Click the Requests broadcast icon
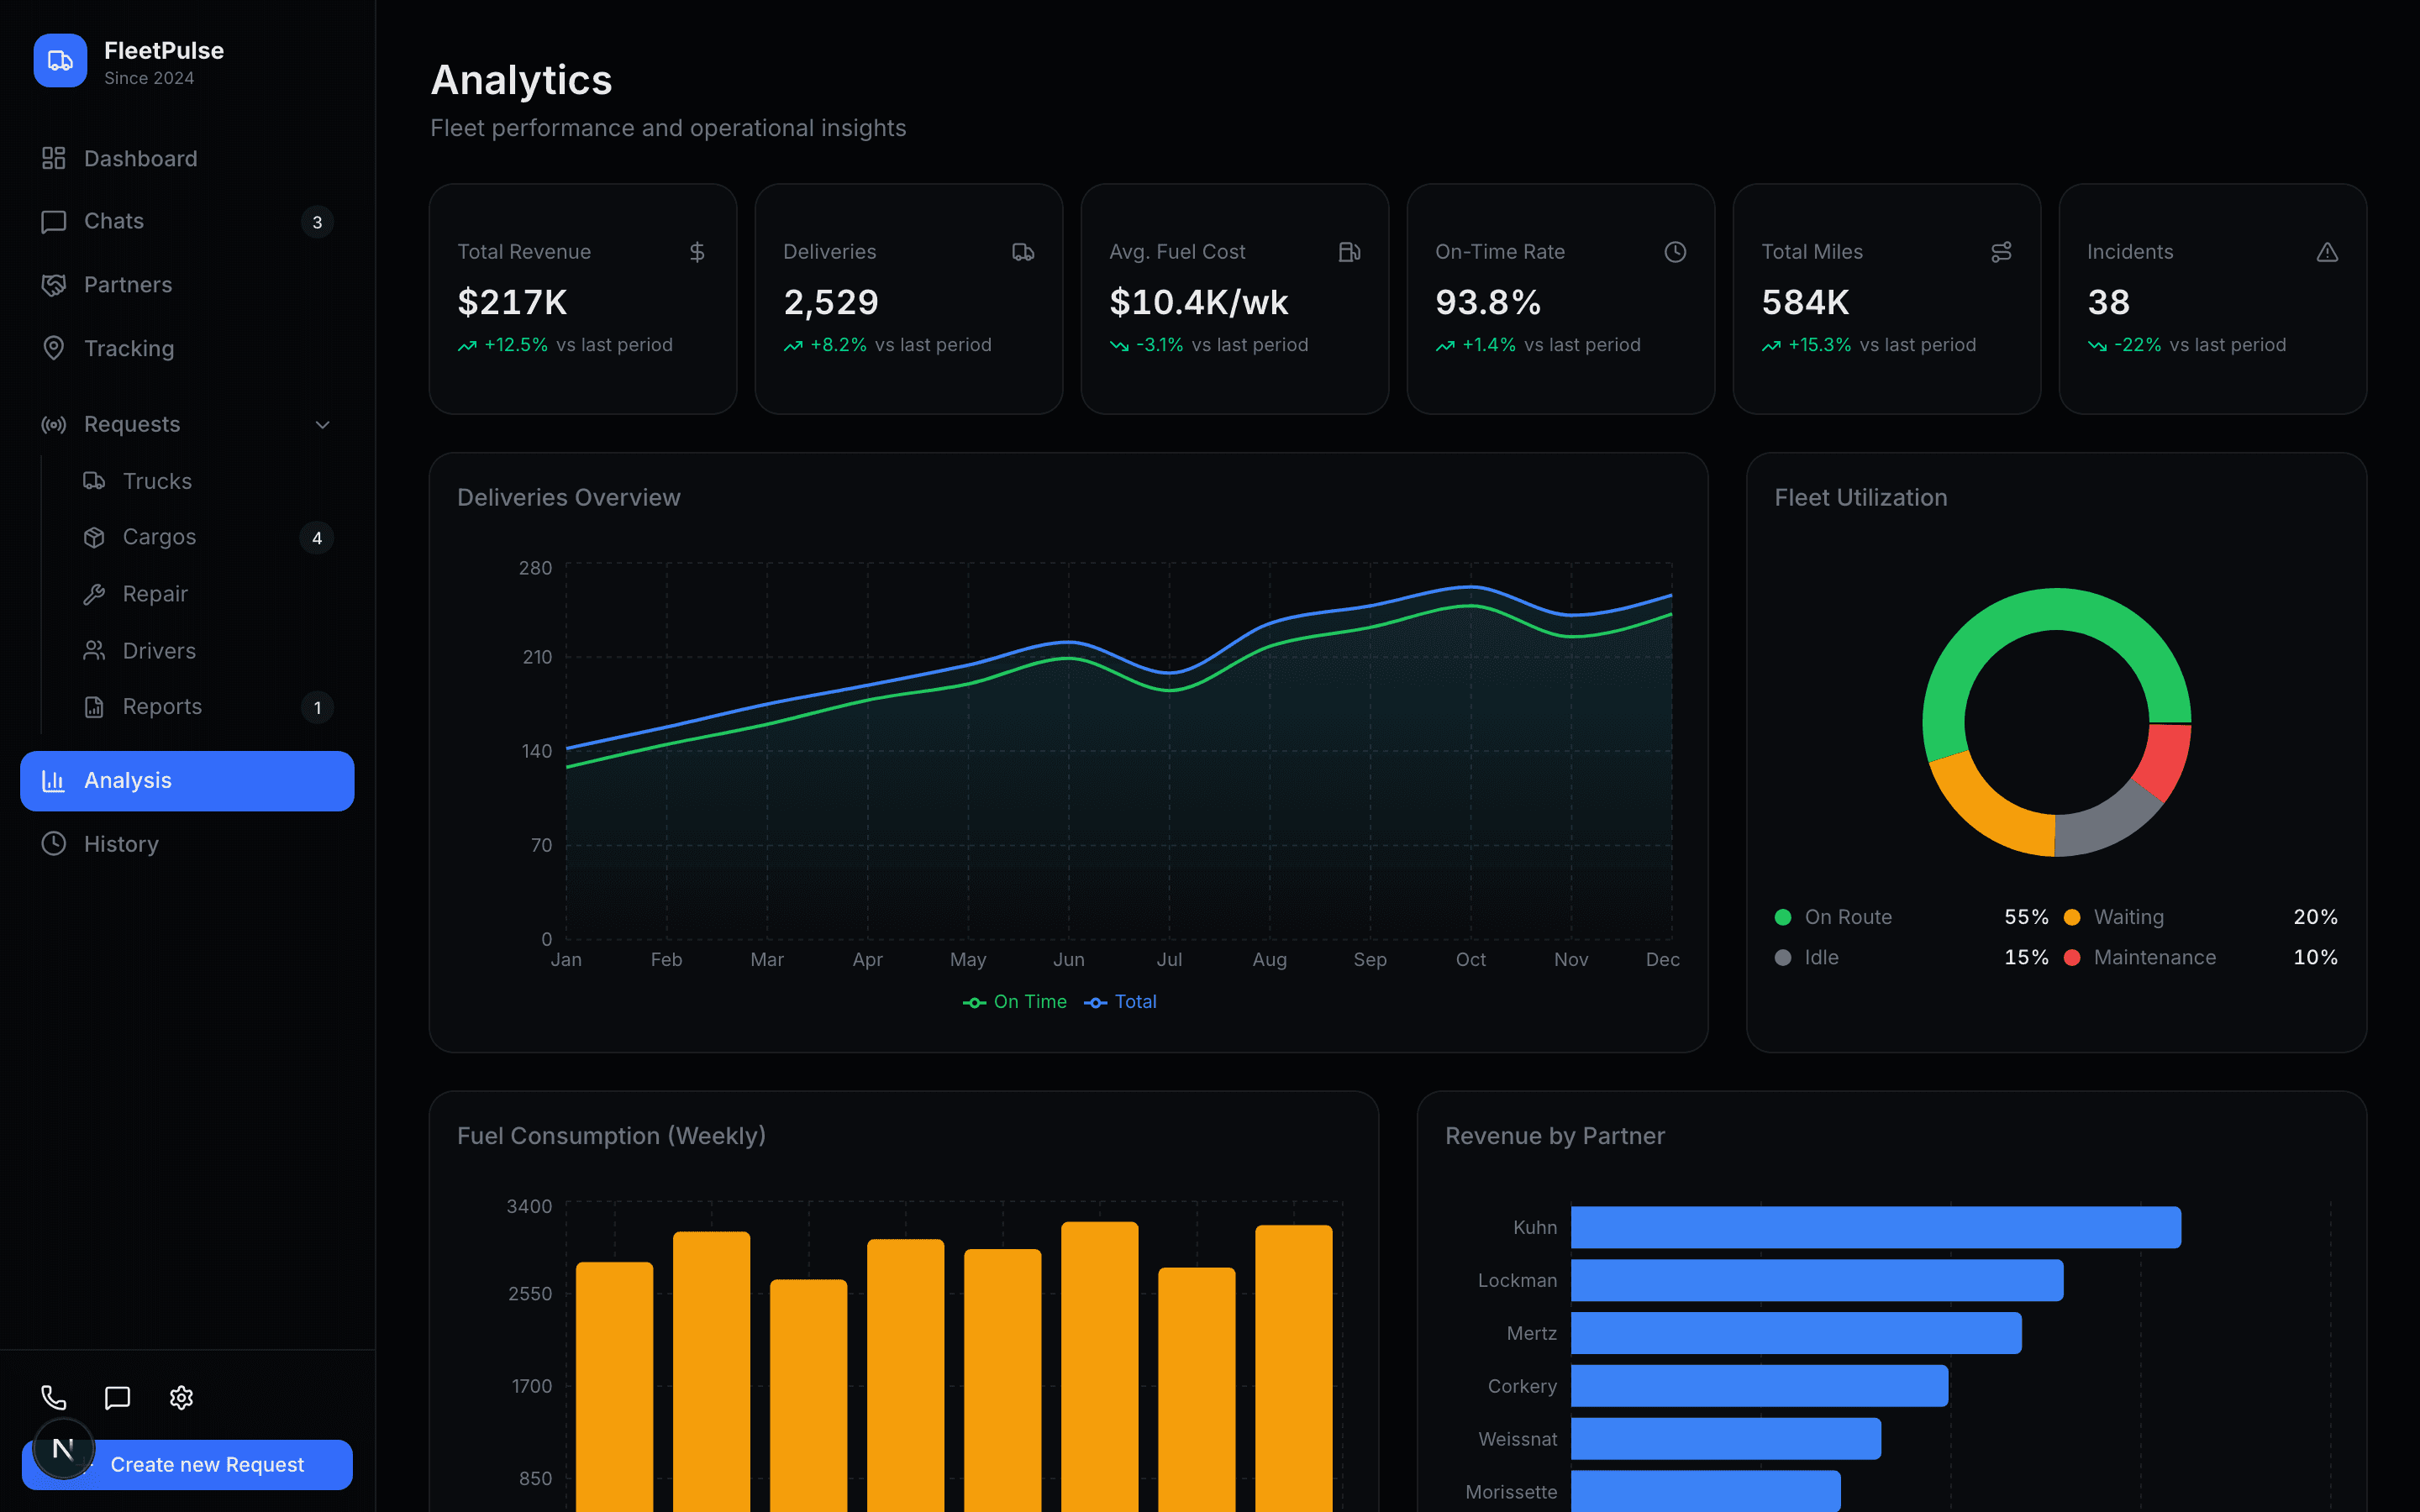This screenshot has height=1512, width=2420. [54, 424]
